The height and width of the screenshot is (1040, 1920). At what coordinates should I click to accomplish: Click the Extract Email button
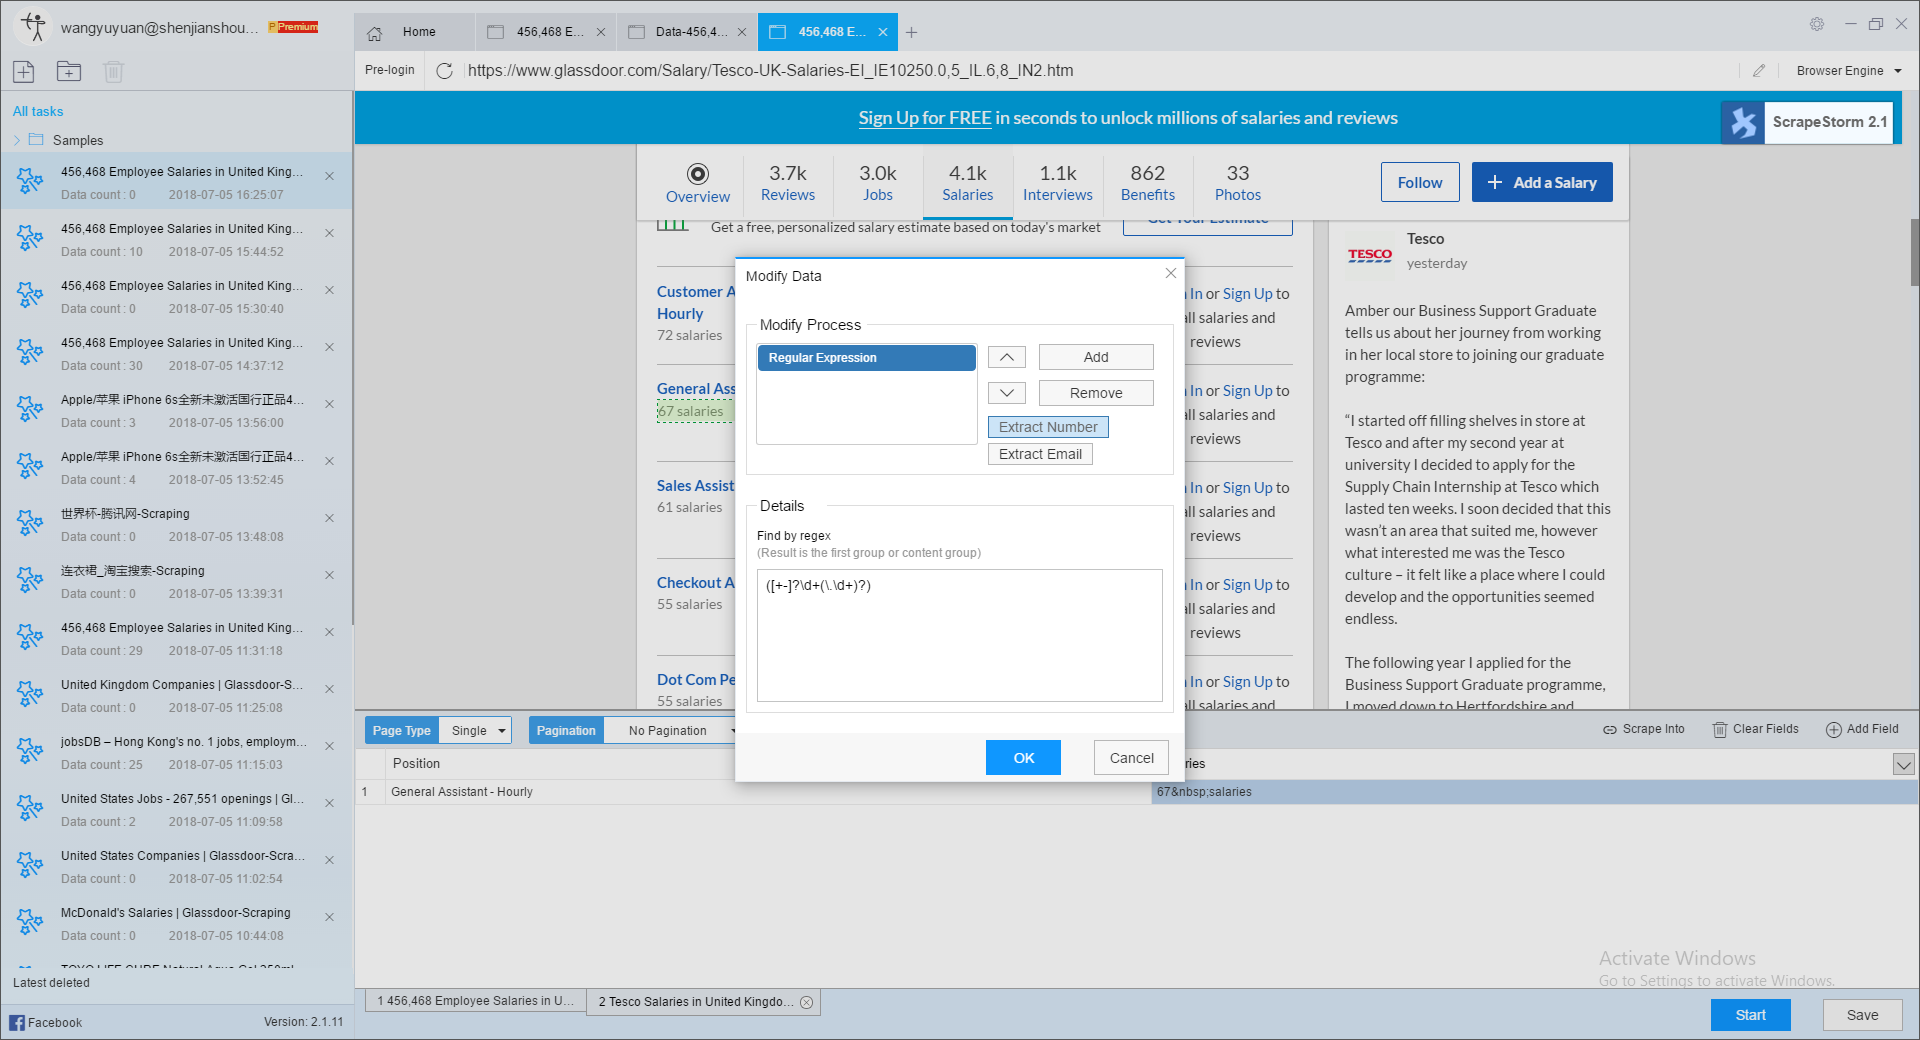(1040, 454)
